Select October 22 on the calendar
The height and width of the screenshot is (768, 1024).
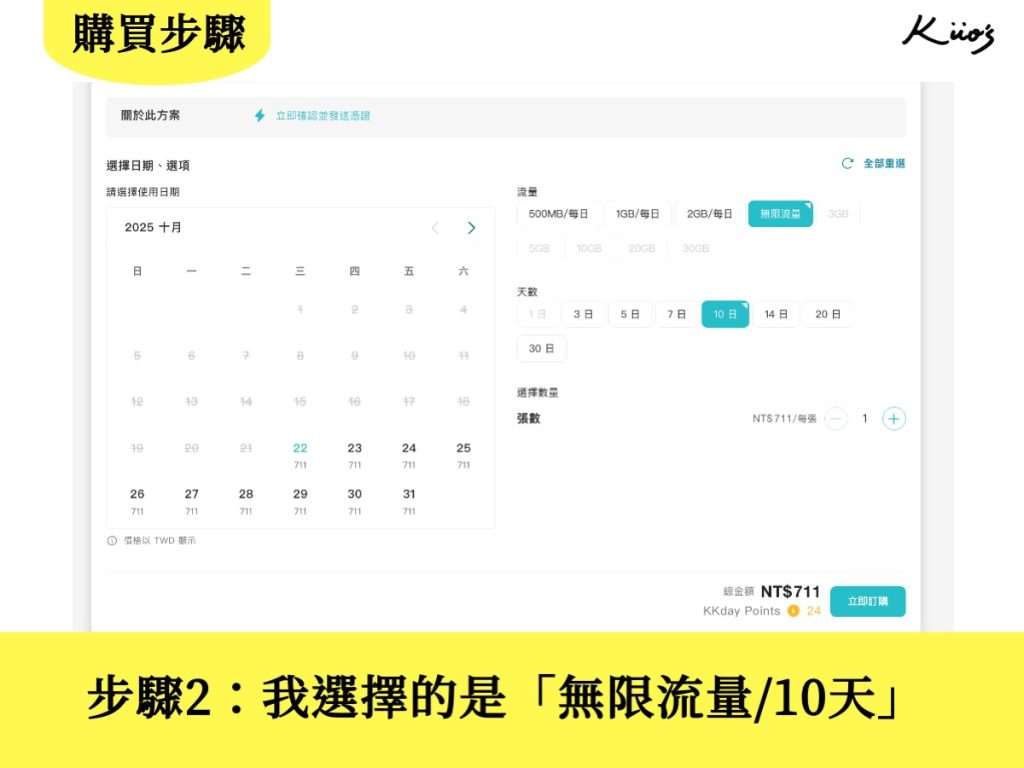coord(300,454)
